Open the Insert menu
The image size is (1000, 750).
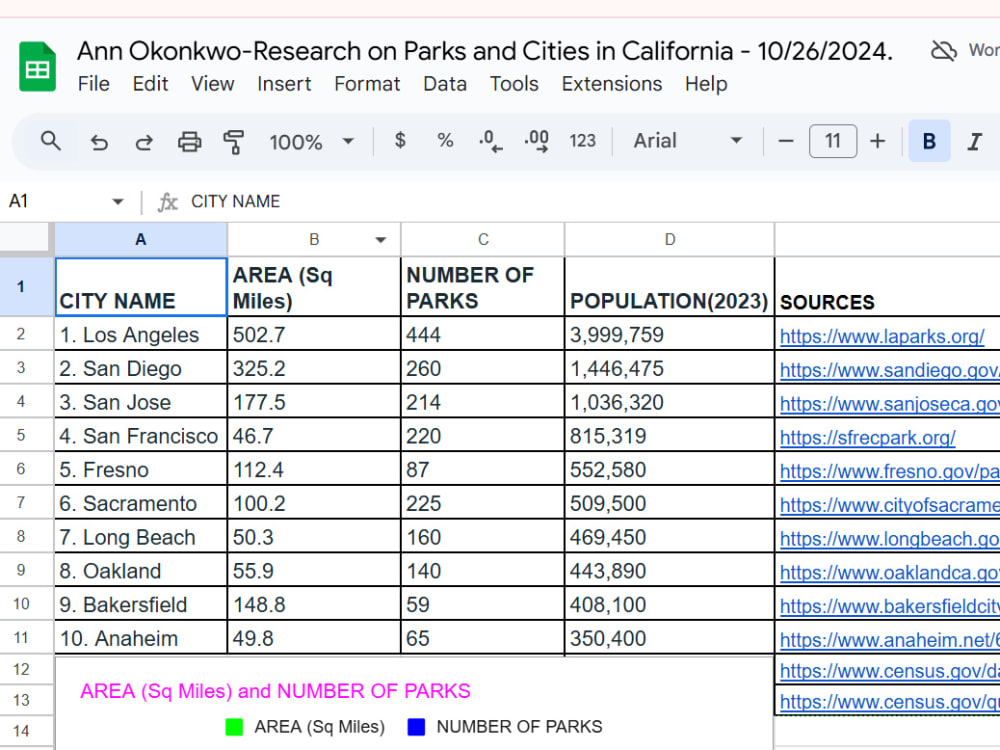pos(284,84)
